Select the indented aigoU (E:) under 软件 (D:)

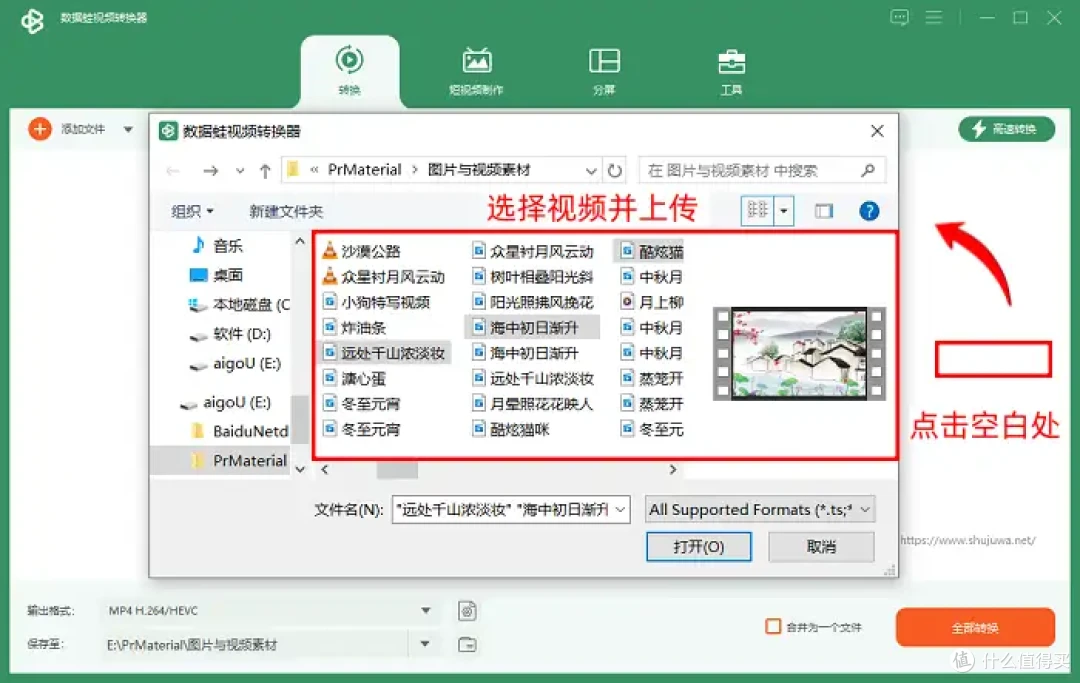point(235,364)
